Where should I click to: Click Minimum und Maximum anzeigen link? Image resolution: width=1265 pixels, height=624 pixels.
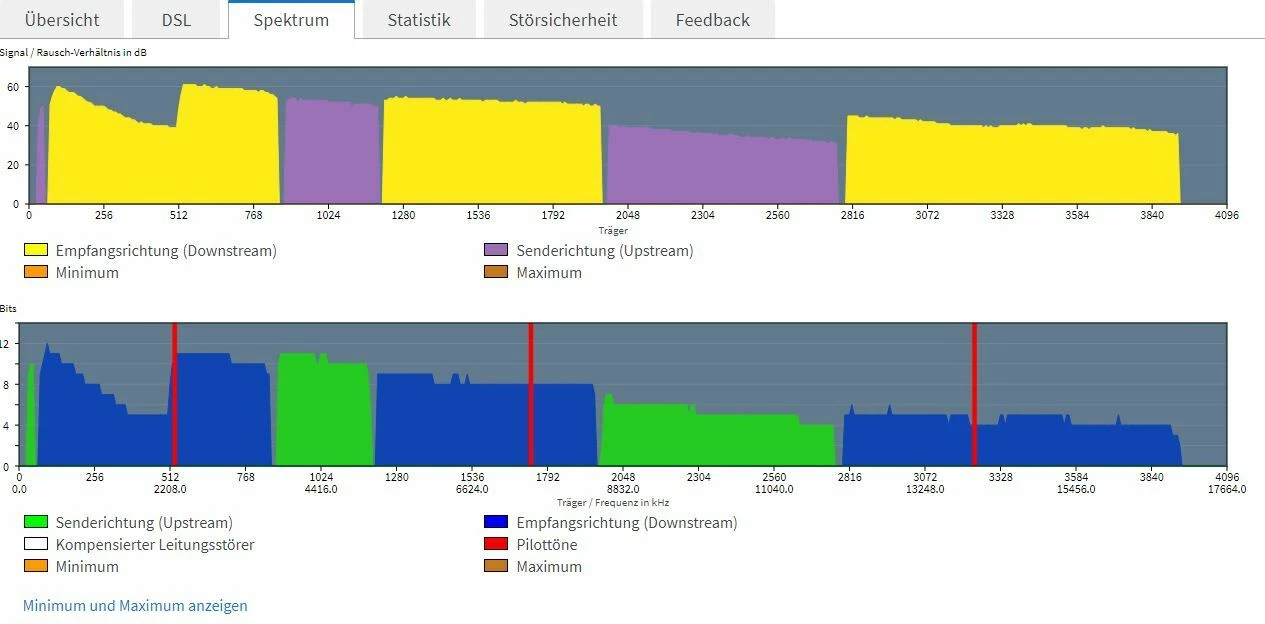pyautogui.click(x=135, y=605)
